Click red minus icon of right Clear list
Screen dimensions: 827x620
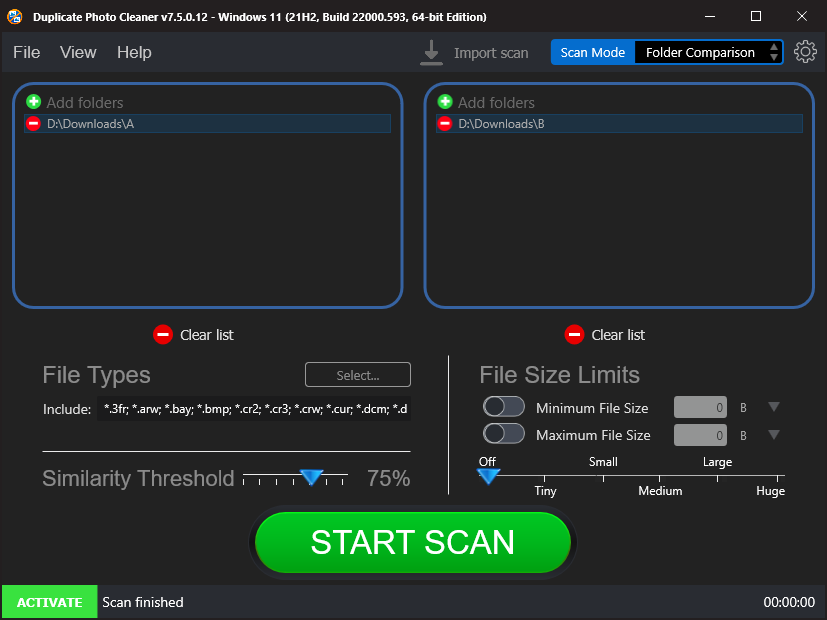point(574,334)
